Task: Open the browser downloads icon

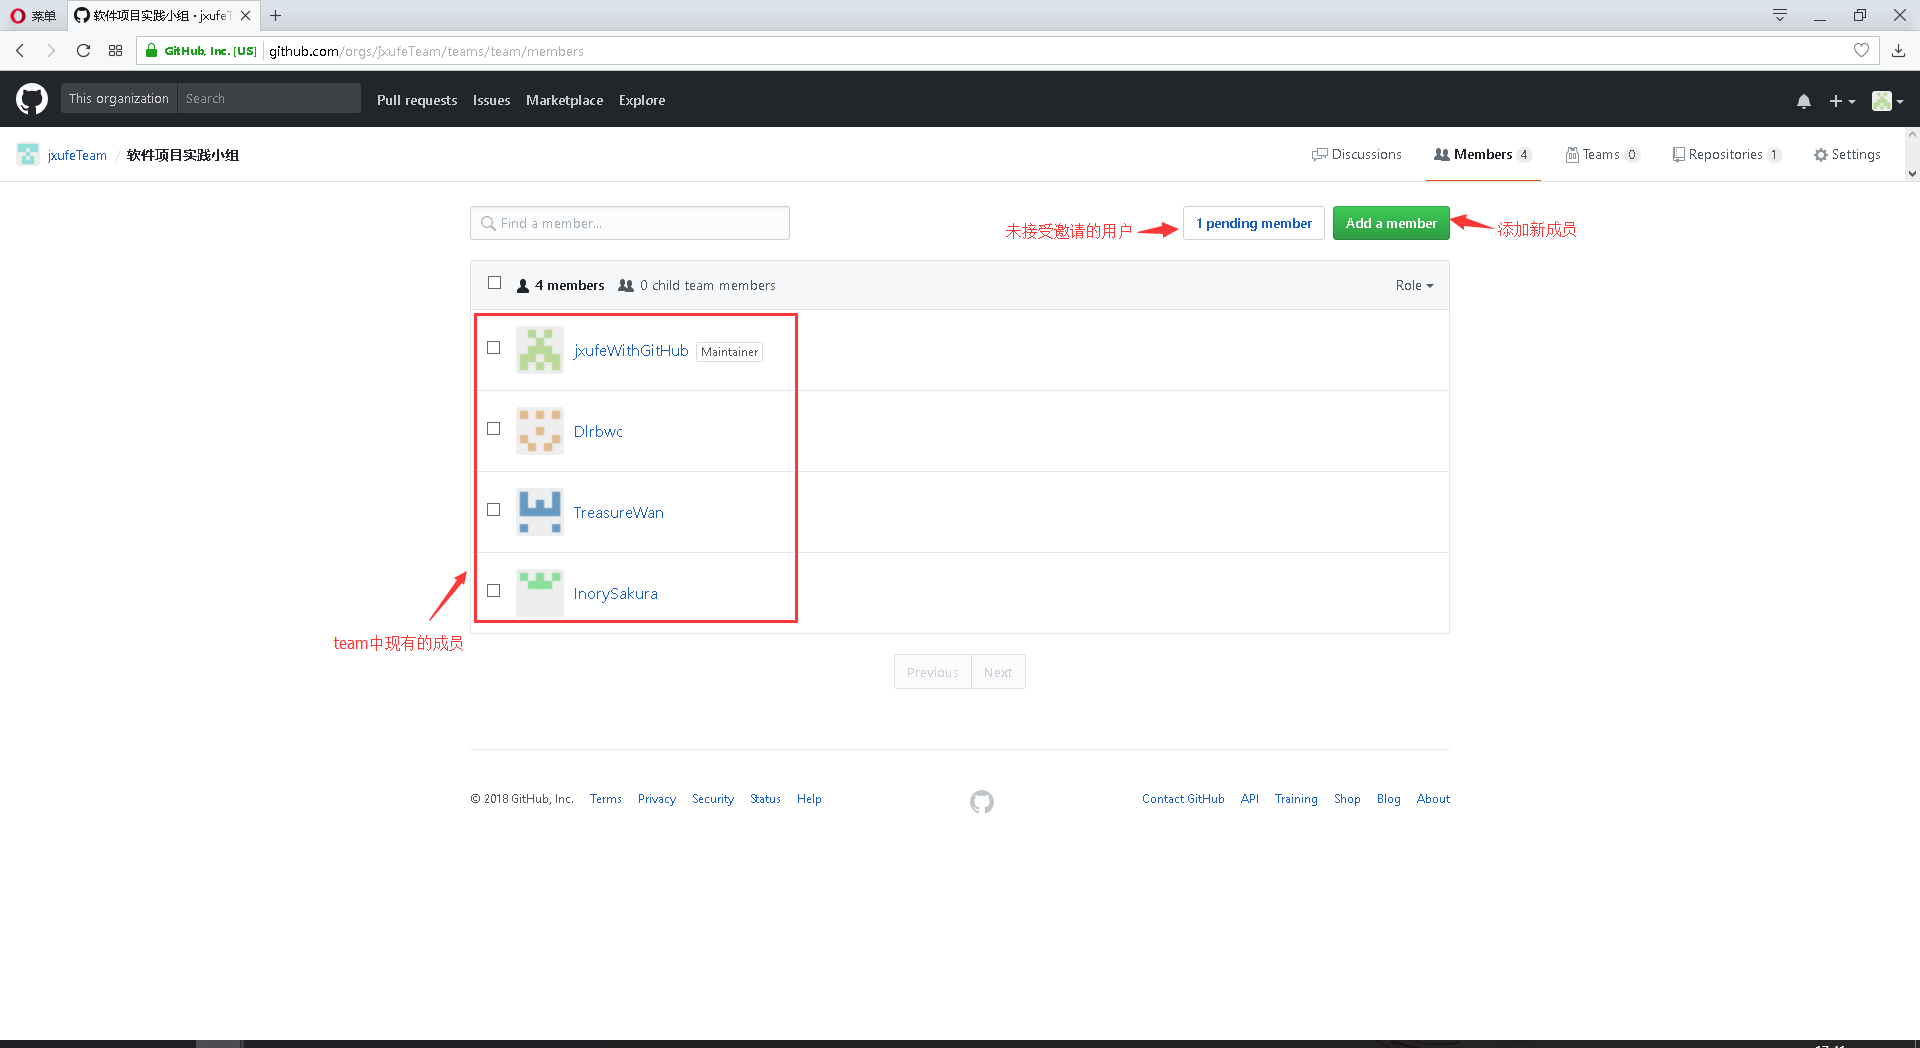Action: point(1898,50)
